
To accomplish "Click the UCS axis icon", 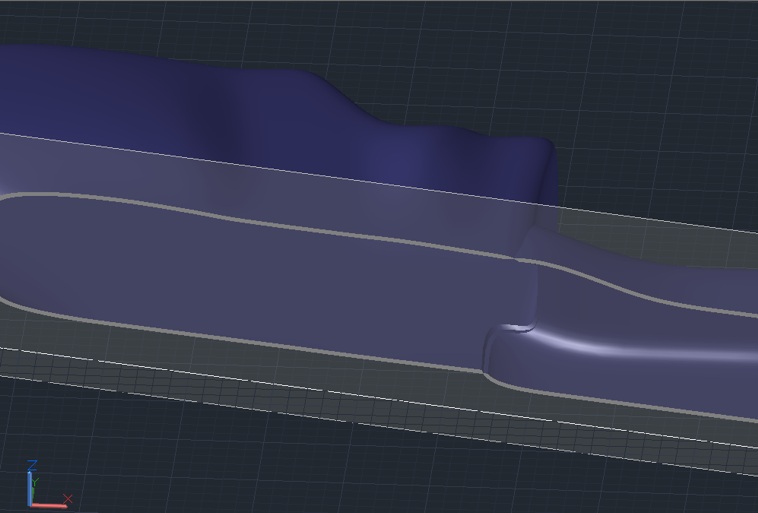I will pos(48,485).
